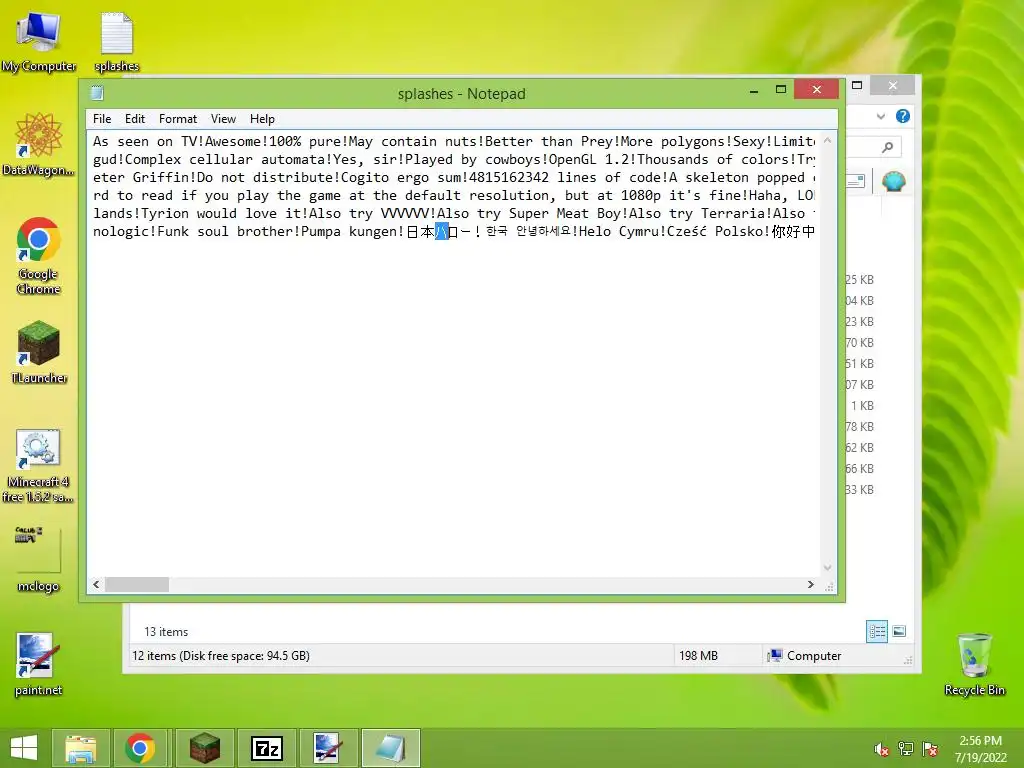Click 'Computer' in the Explorer status bar
This screenshot has width=1024, height=768.
pos(814,656)
